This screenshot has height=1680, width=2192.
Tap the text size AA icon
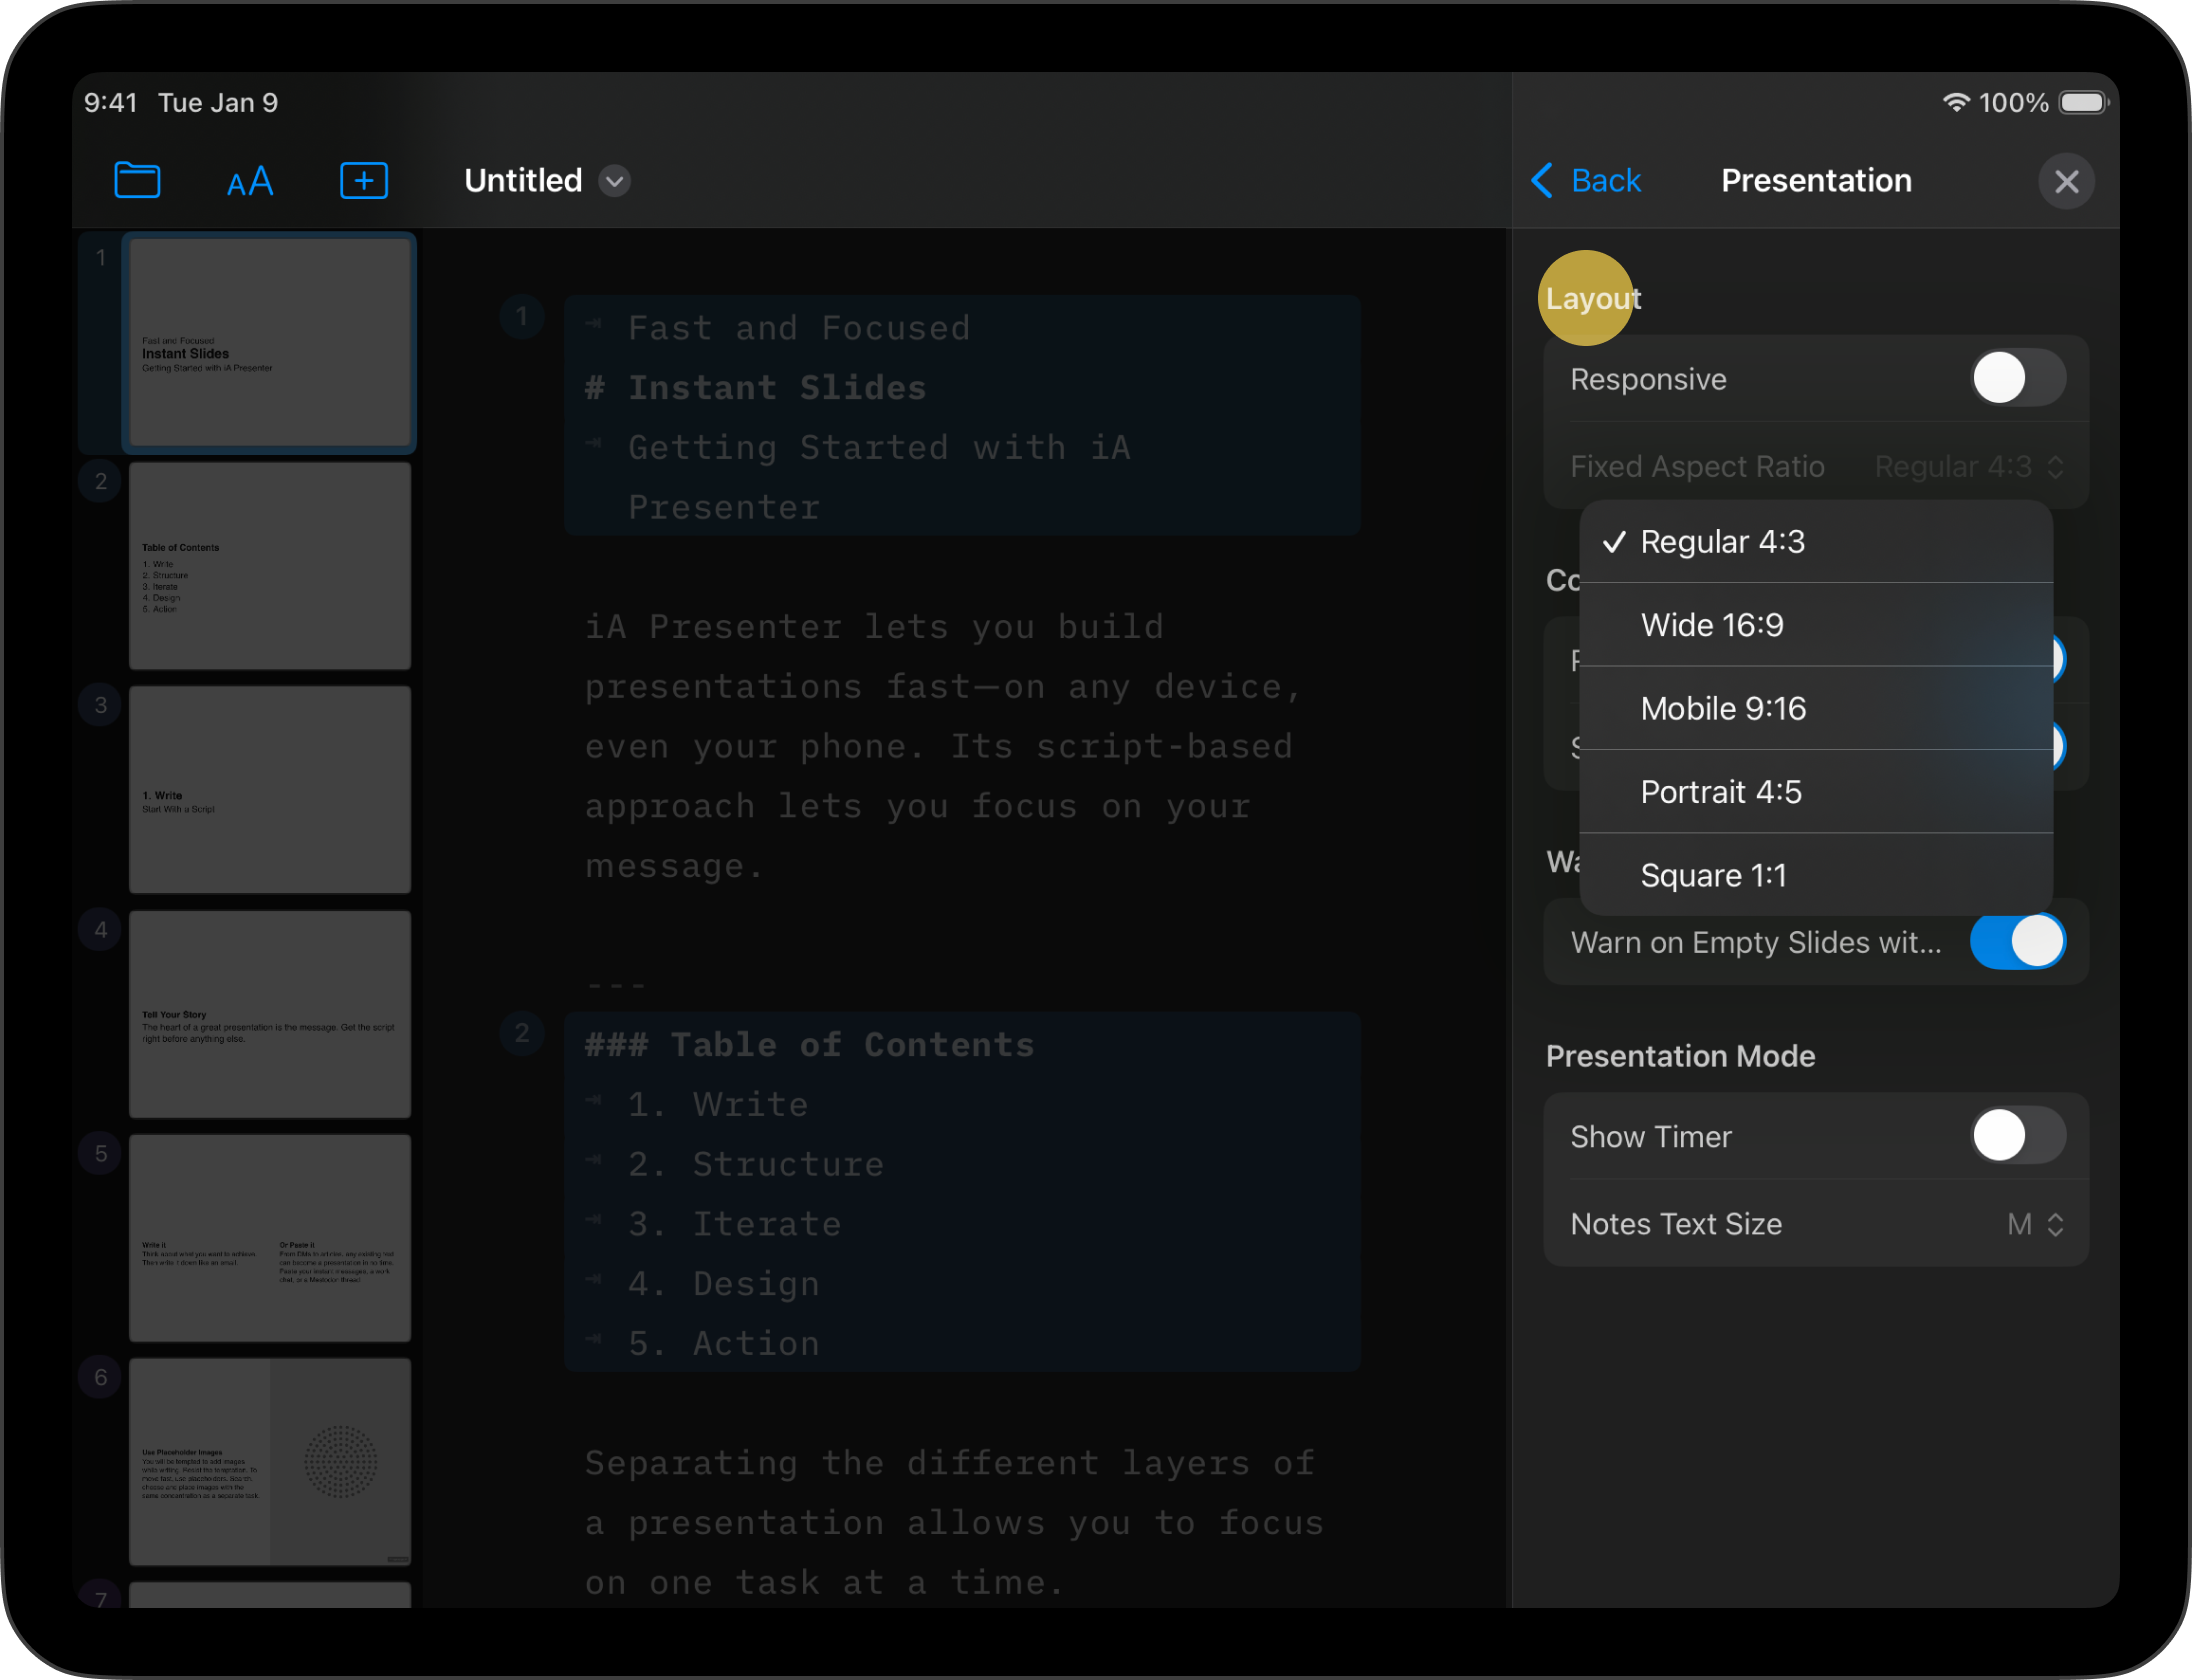pos(250,182)
